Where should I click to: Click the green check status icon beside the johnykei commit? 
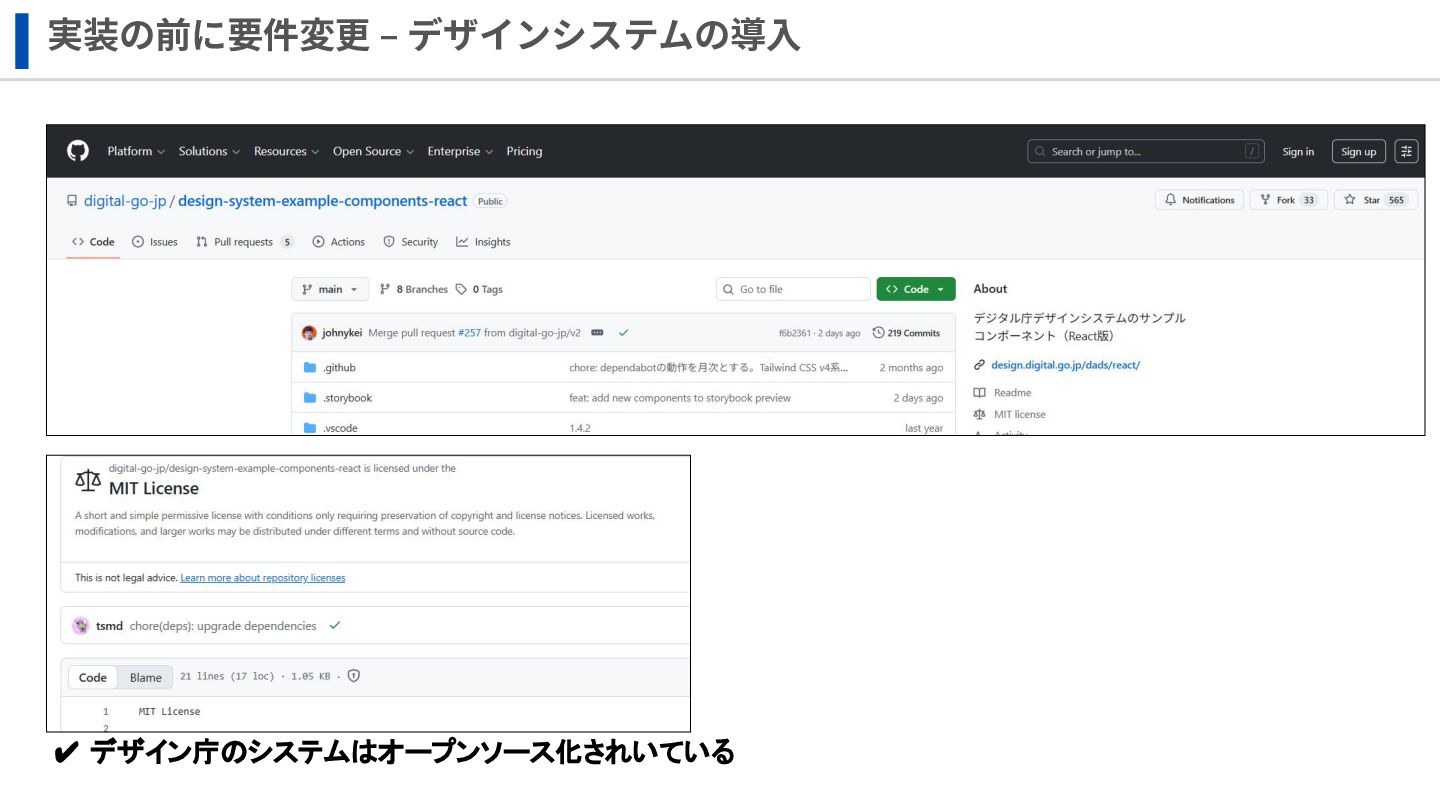pyautogui.click(x=624, y=333)
